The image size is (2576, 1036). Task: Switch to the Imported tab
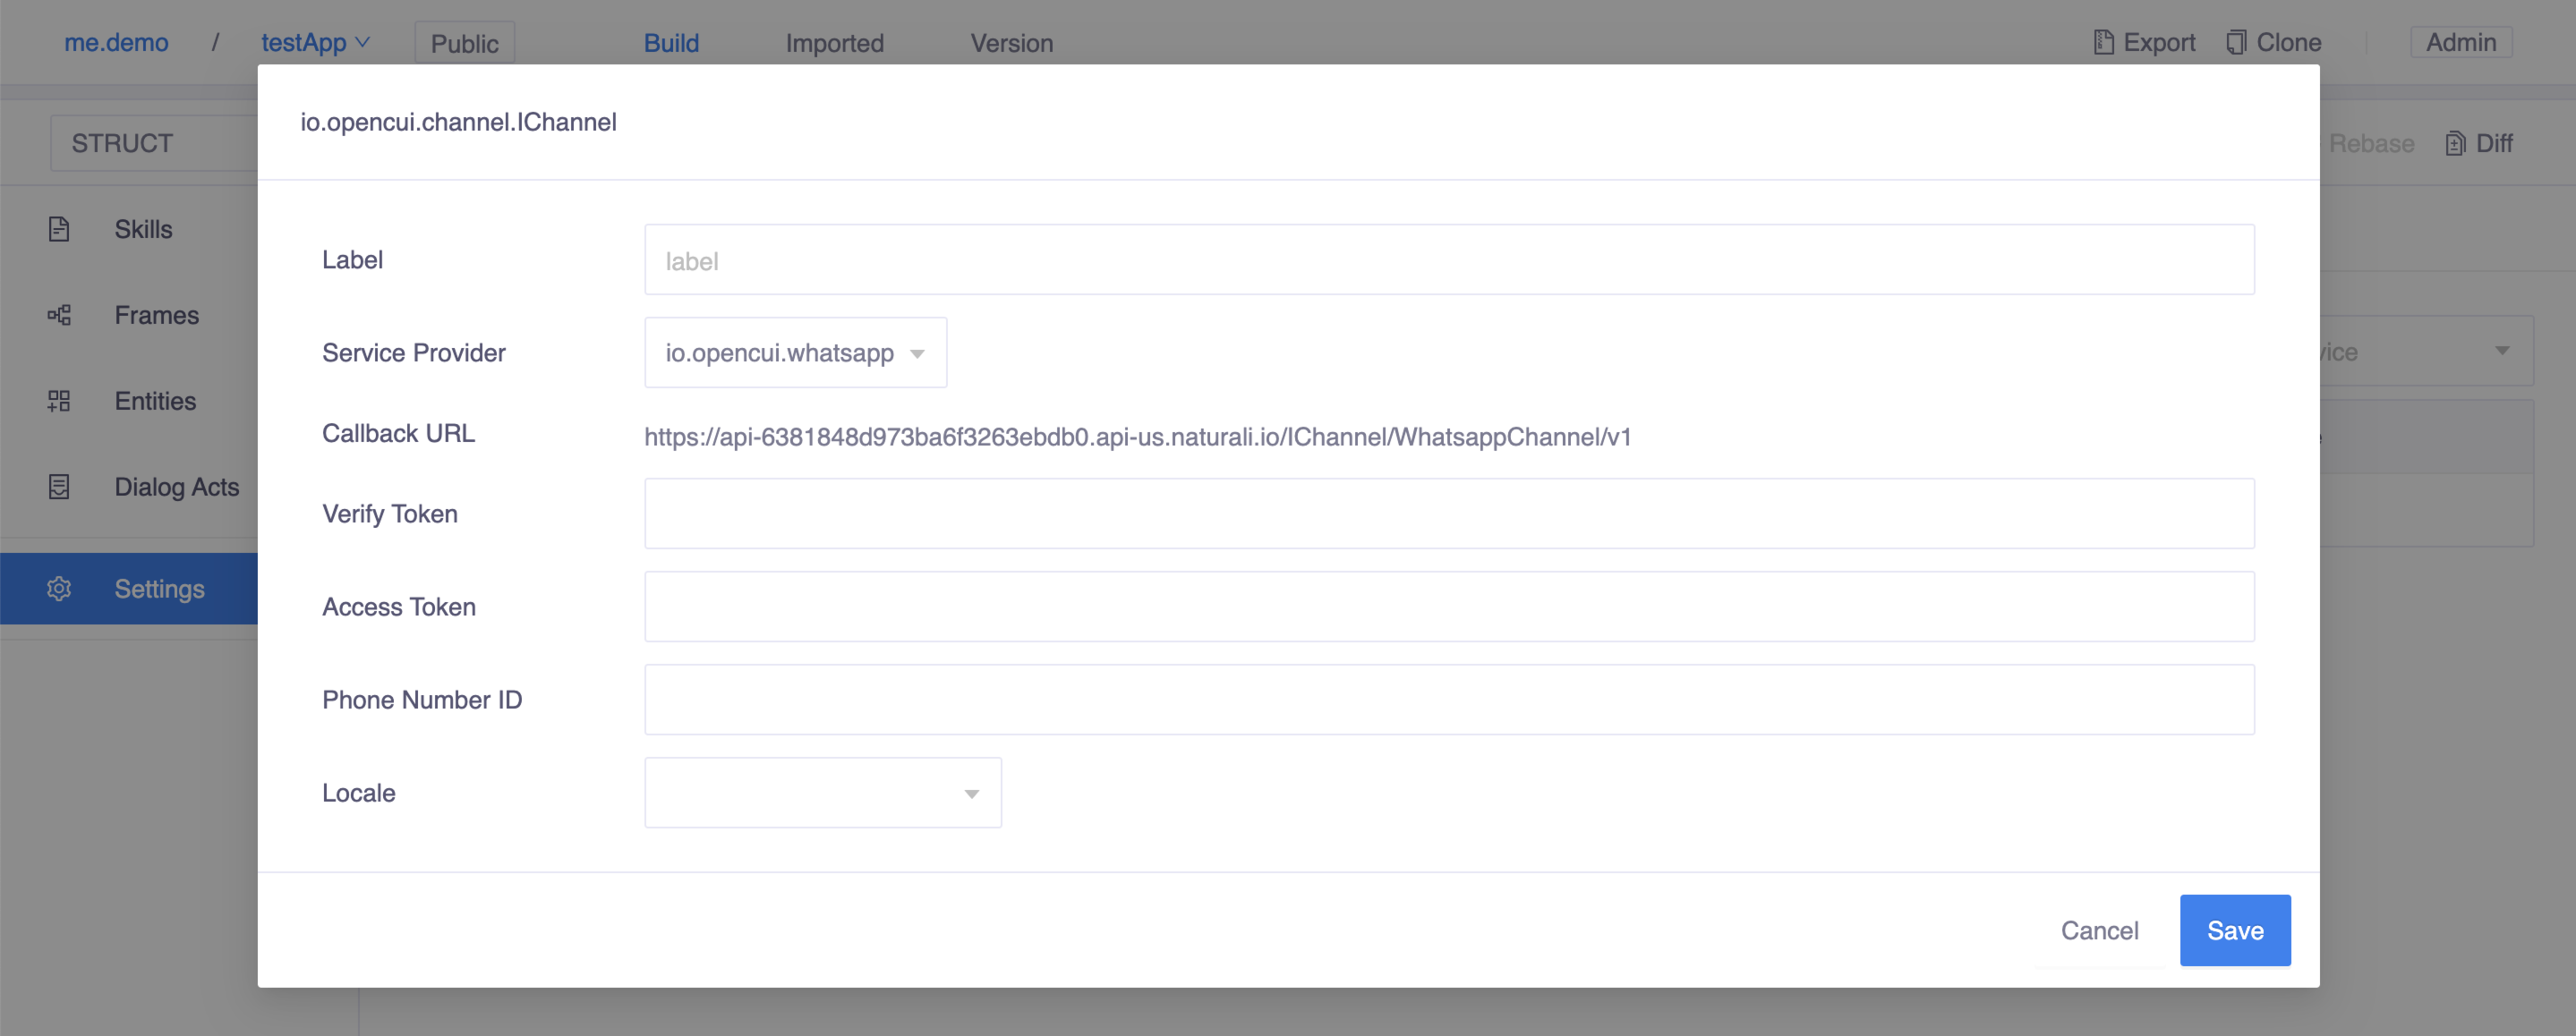pyautogui.click(x=834, y=43)
